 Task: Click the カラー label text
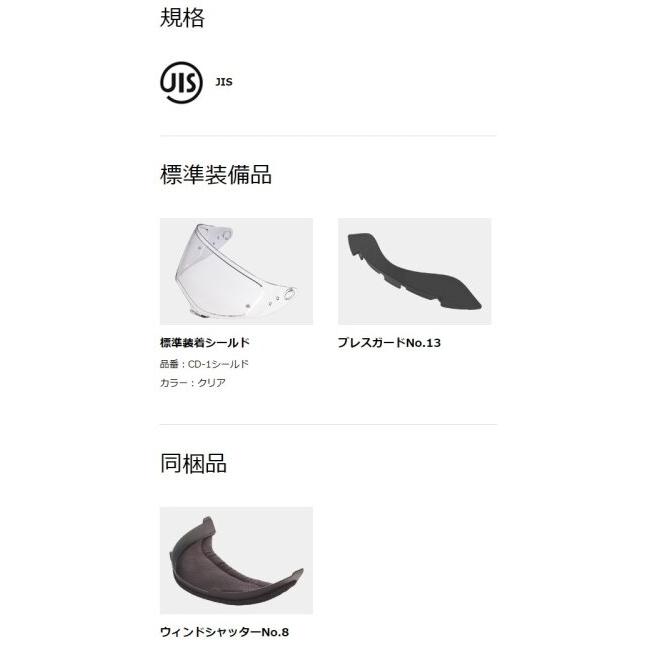coord(174,383)
